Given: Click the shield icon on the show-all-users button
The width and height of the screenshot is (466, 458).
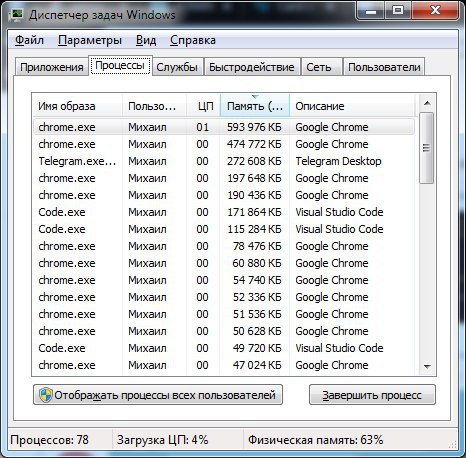Looking at the screenshot, I should coord(45,395).
